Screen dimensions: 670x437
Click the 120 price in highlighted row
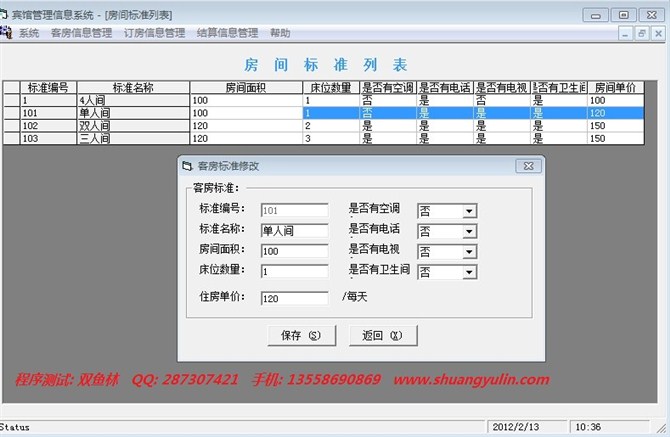pyautogui.click(x=616, y=113)
